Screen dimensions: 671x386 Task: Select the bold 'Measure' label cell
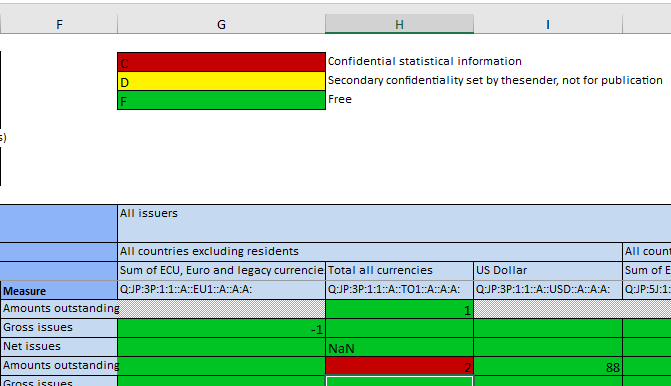coord(59,290)
